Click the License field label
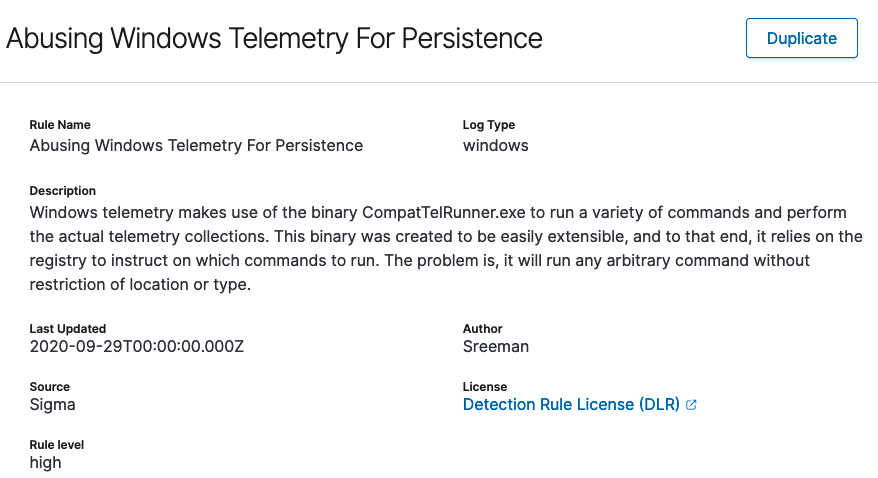878x478 pixels. (485, 387)
